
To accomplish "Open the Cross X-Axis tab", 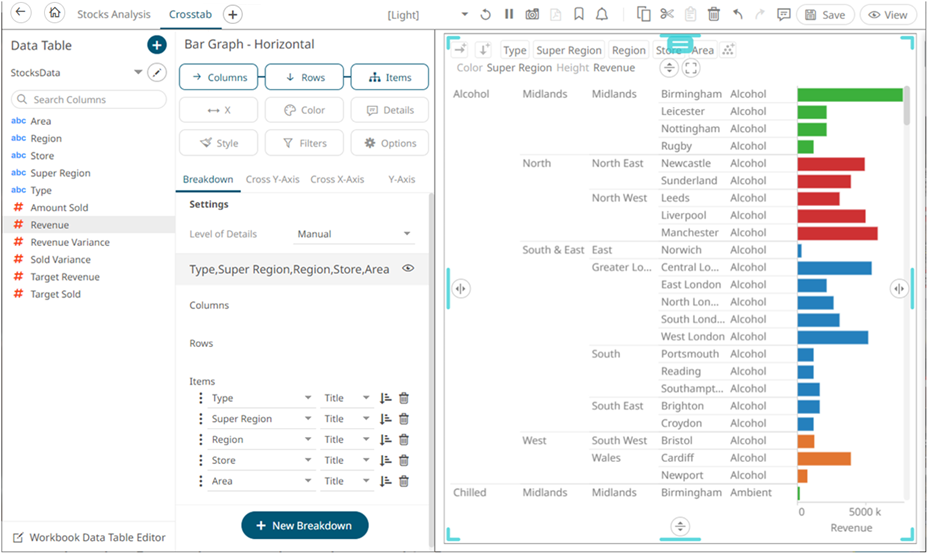I will [337, 179].
